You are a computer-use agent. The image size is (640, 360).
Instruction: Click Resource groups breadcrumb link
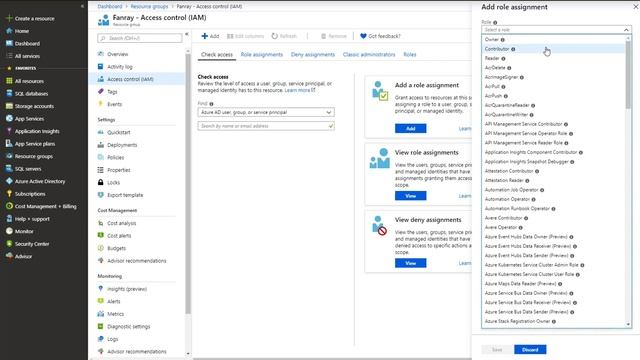point(149,7)
